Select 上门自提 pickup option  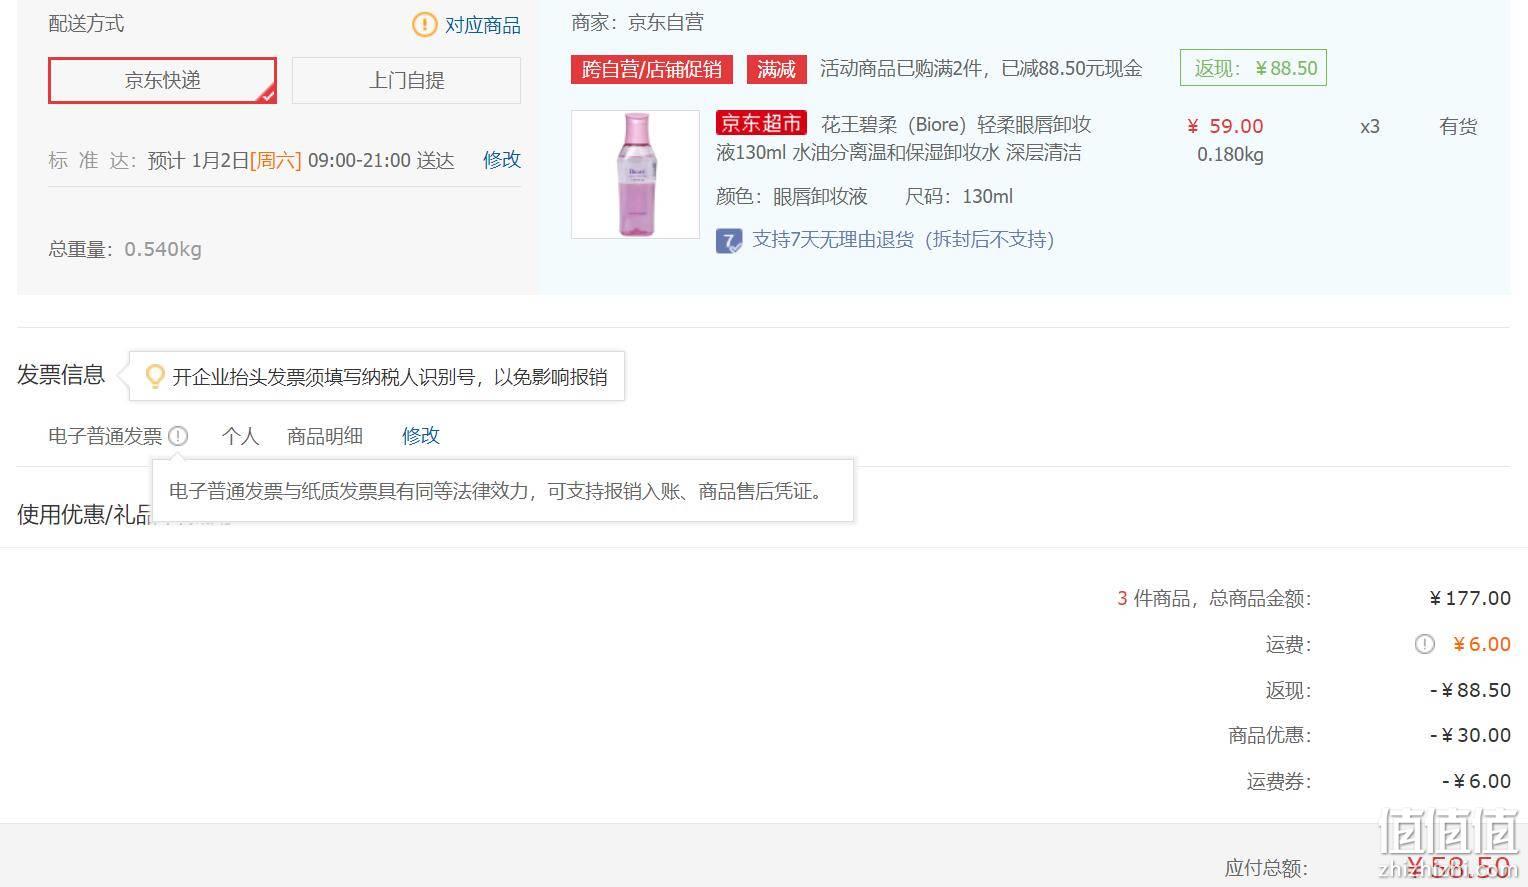[x=406, y=80]
